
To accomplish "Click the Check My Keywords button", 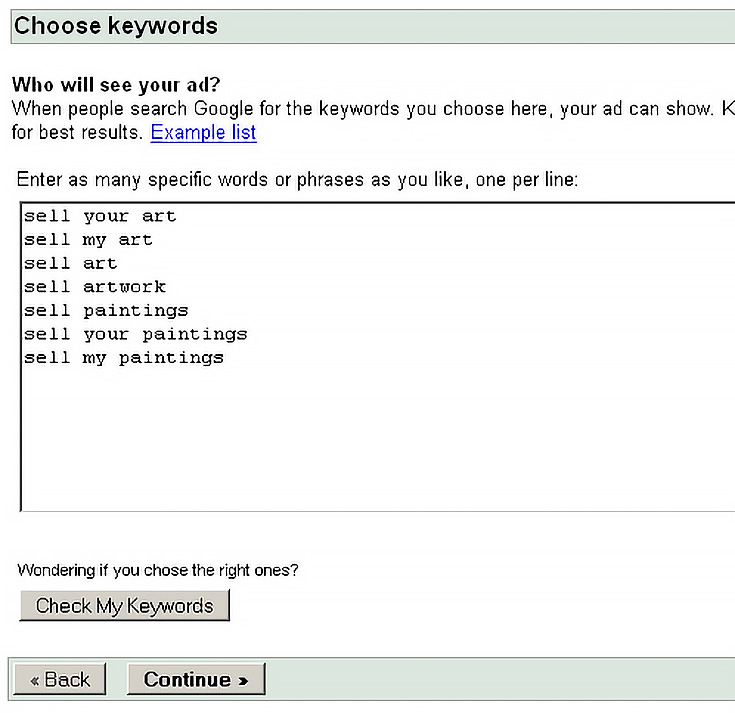I will (125, 605).
